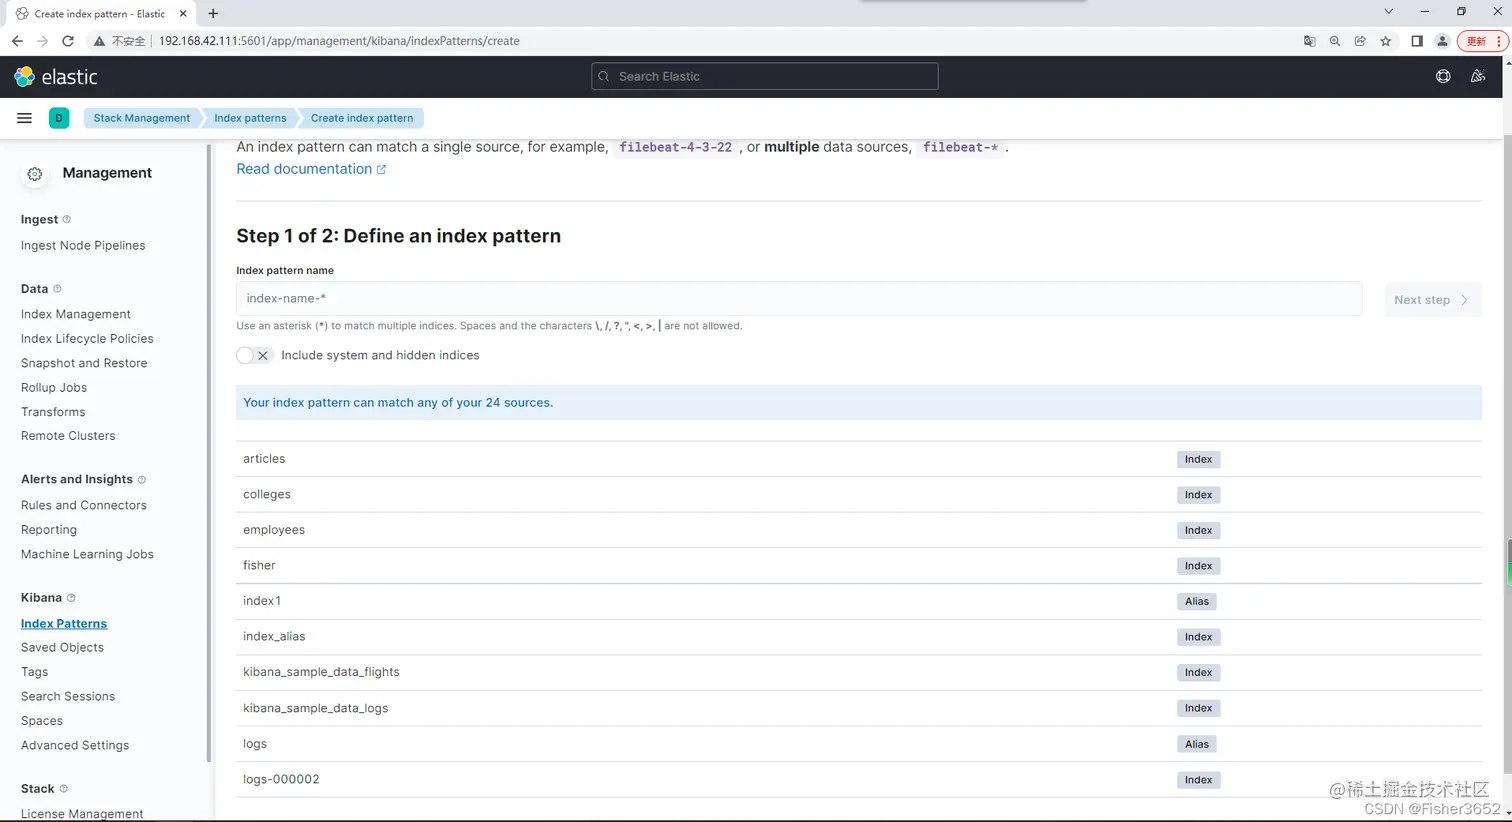Screen dimensions: 1512x822
Task: Open Ingest Node Pipelines
Action: [83, 245]
